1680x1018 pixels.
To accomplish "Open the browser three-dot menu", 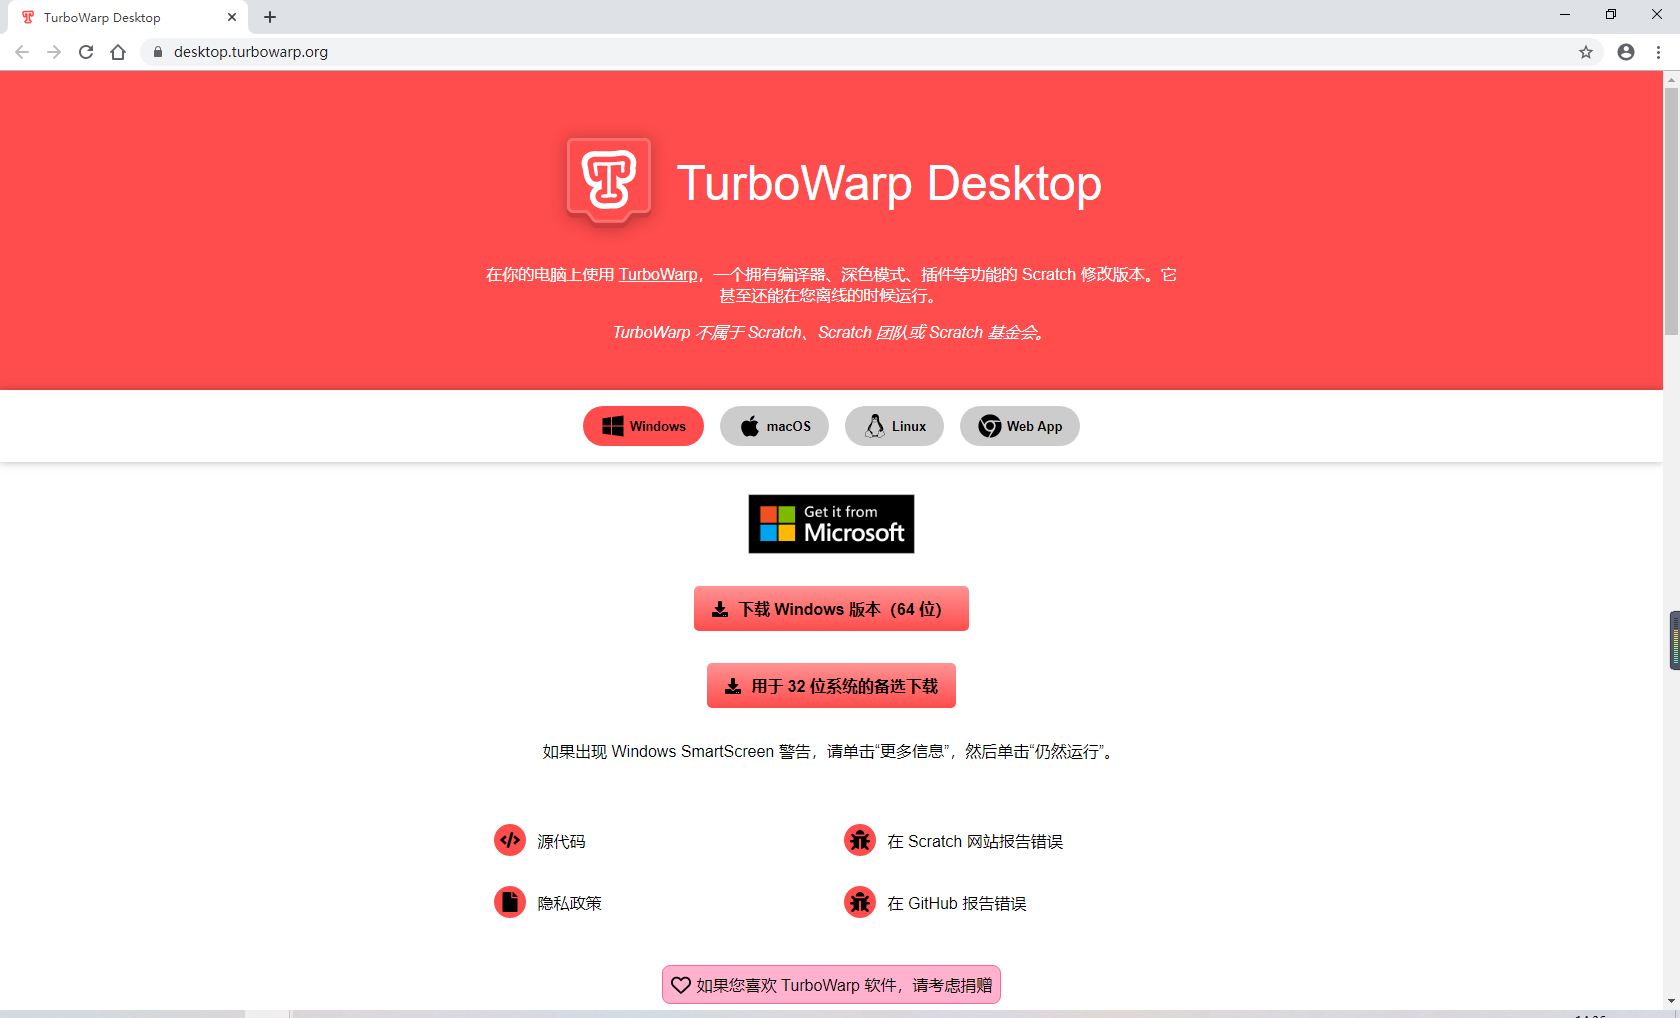I will [x=1658, y=52].
